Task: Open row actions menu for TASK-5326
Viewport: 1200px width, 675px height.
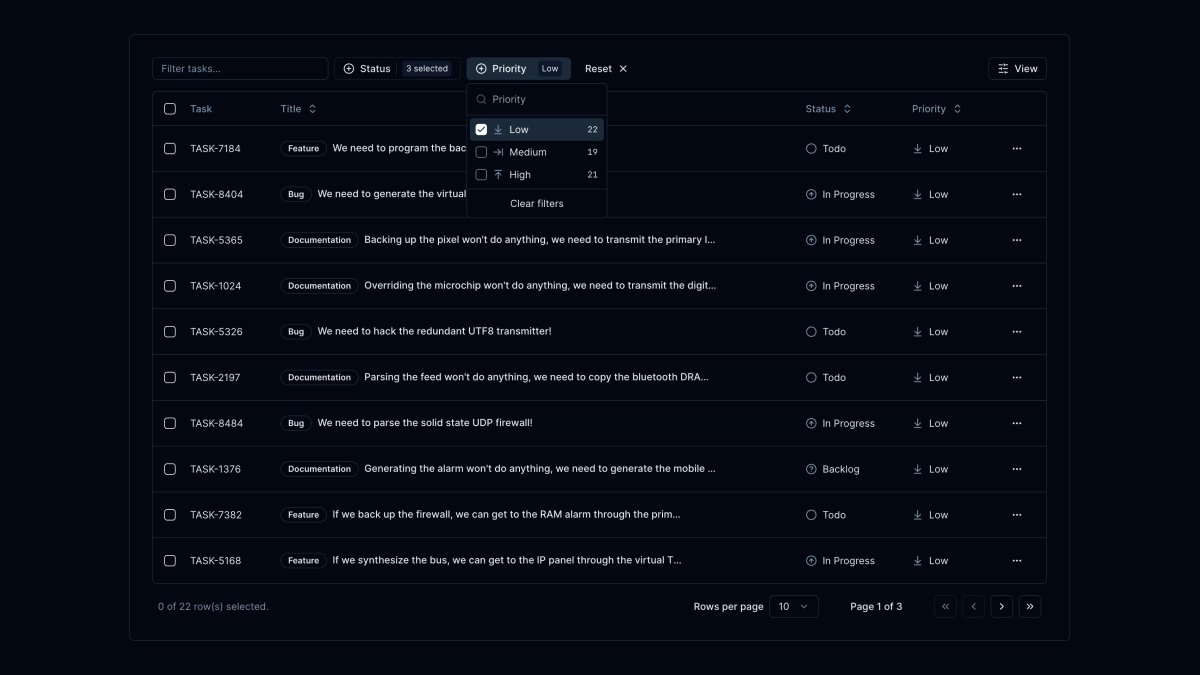Action: [x=1017, y=332]
